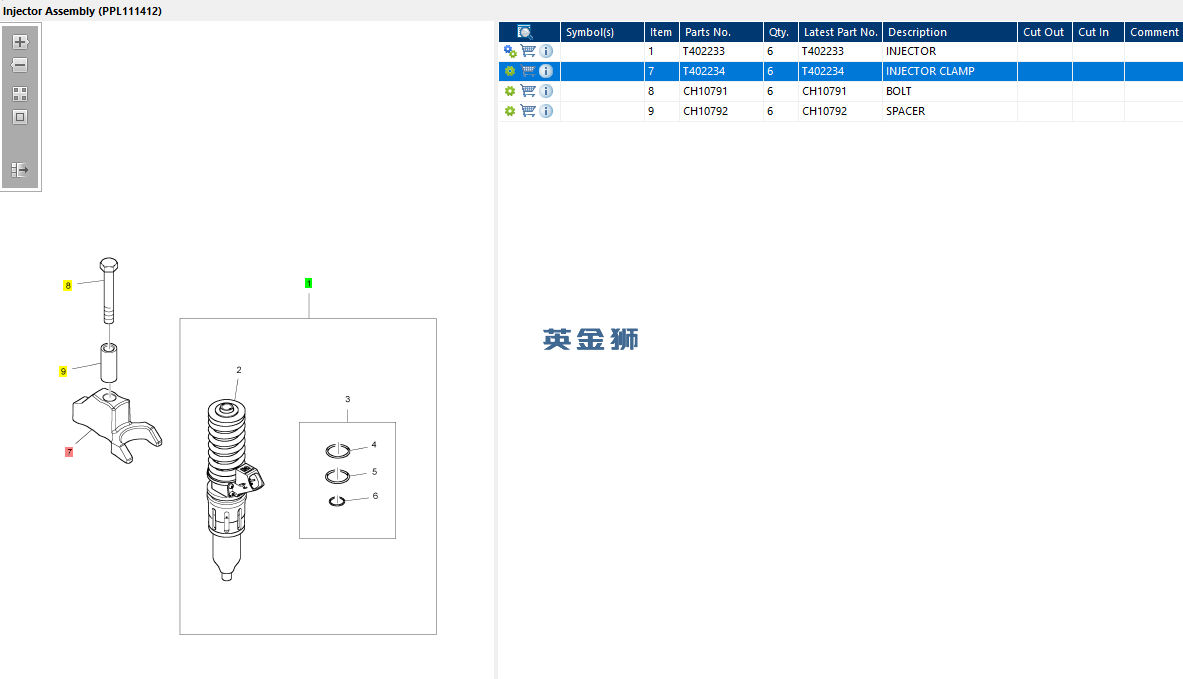Viewport: 1183px width, 679px height.
Task: Click the green callout label 1 in diagram
Action: click(x=309, y=283)
